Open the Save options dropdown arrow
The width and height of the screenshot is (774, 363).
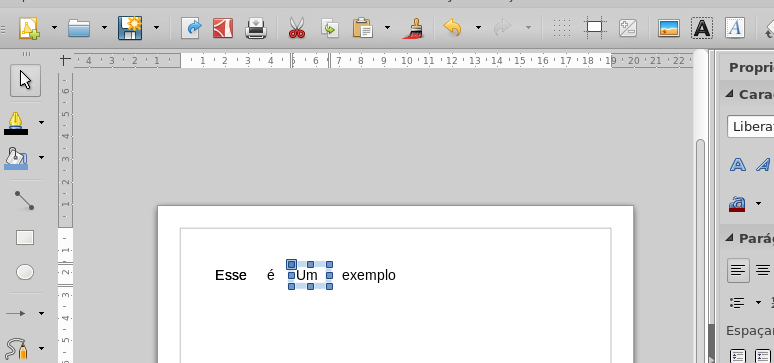click(156, 28)
